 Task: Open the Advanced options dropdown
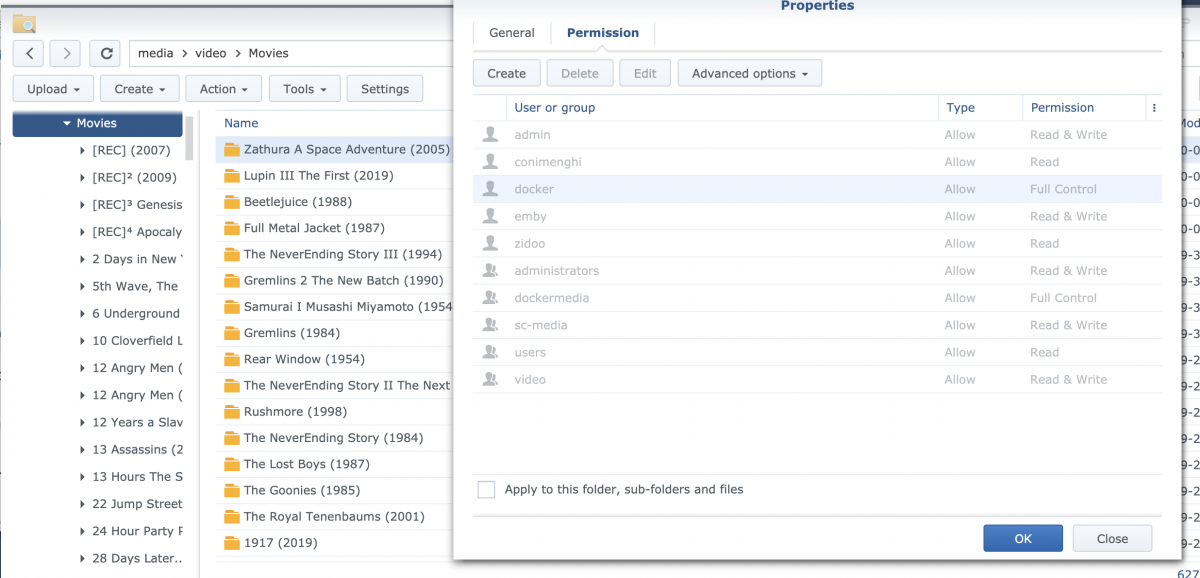coord(749,73)
